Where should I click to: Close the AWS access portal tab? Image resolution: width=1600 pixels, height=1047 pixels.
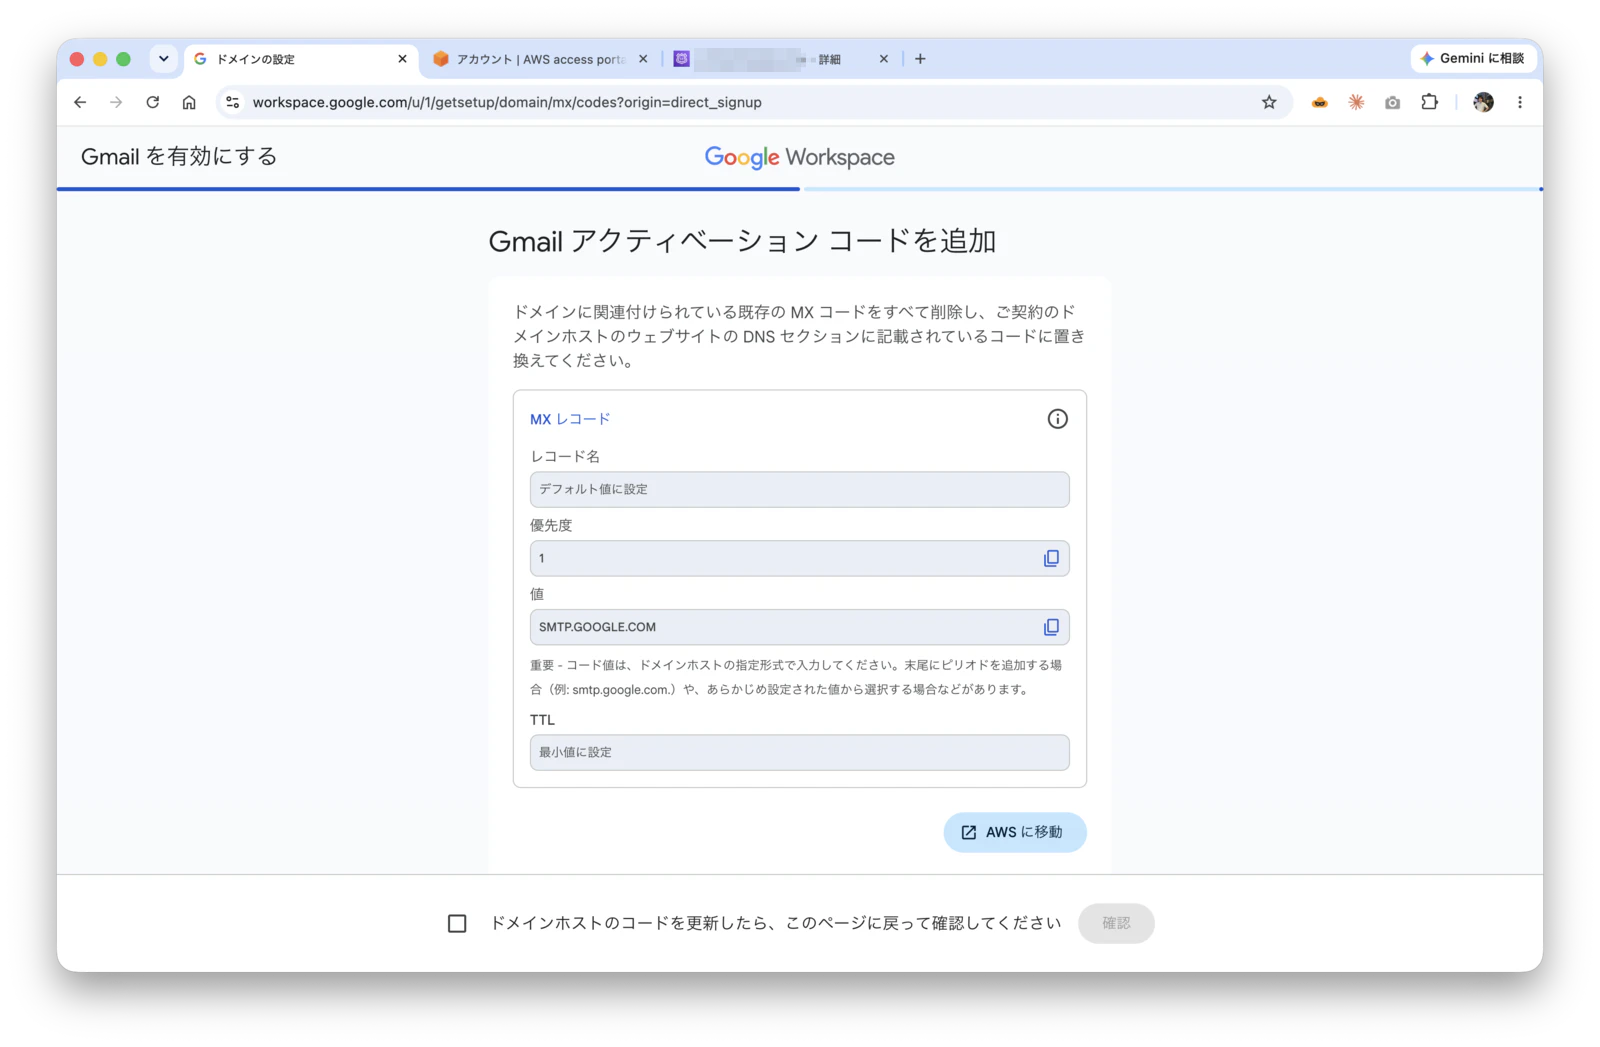coord(643,59)
